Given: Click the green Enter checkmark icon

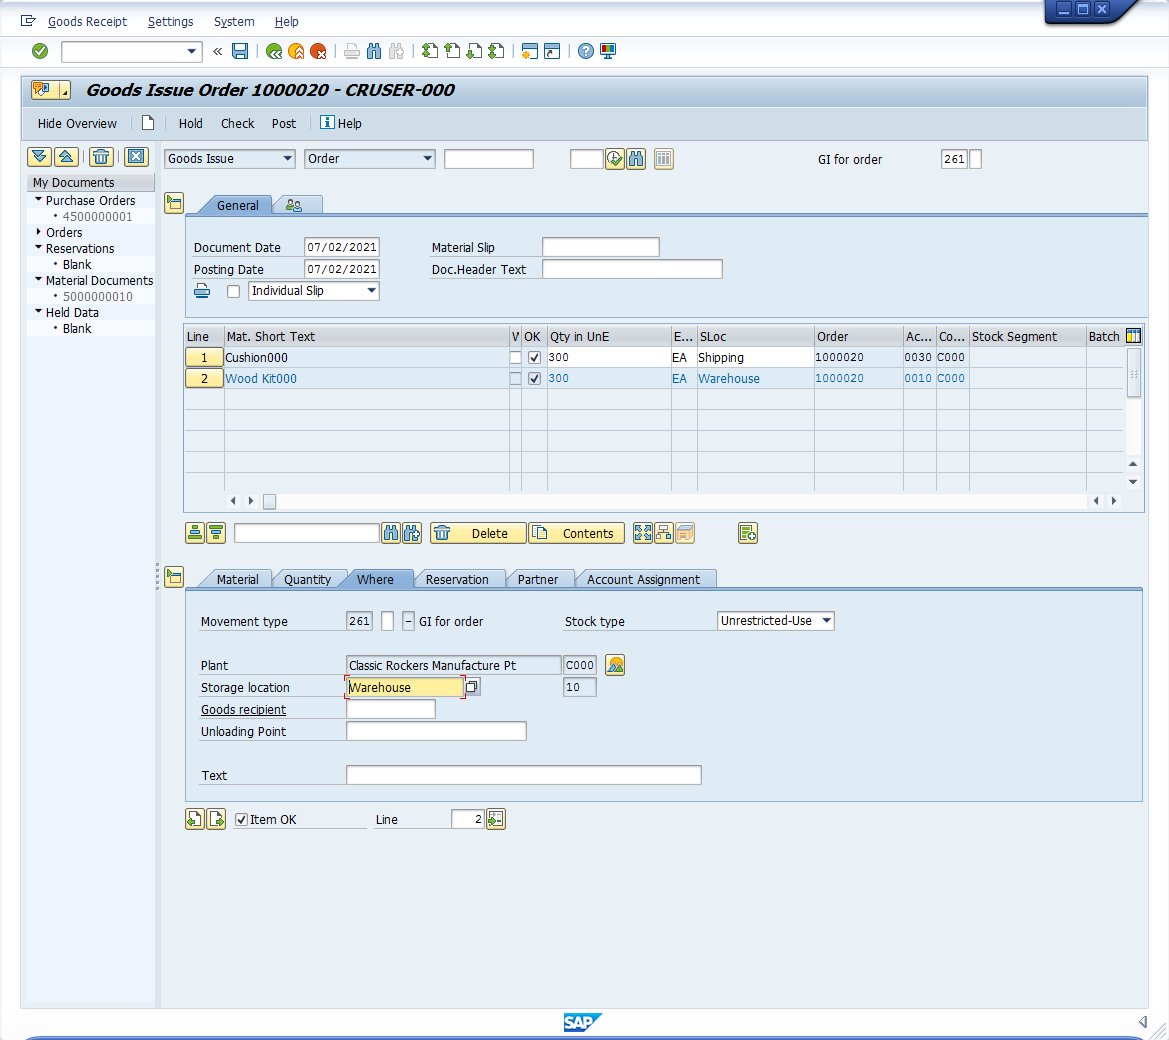Looking at the screenshot, I should coord(40,51).
